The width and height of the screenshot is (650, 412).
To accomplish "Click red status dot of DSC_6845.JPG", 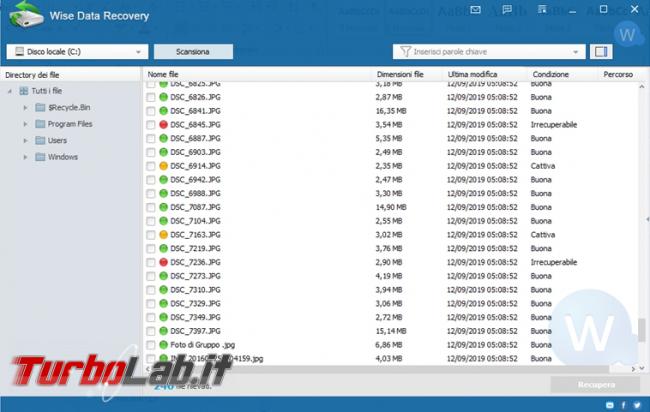I will [x=163, y=124].
